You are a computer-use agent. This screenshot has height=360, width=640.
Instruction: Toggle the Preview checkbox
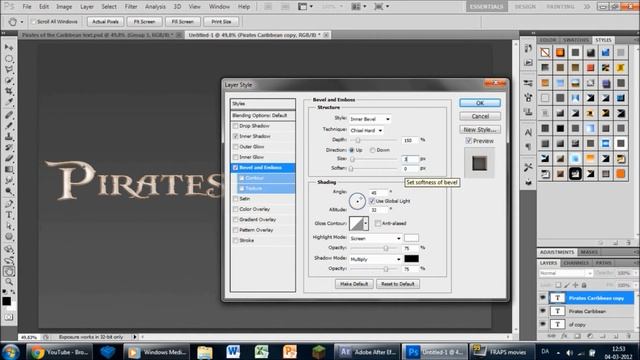[469, 141]
